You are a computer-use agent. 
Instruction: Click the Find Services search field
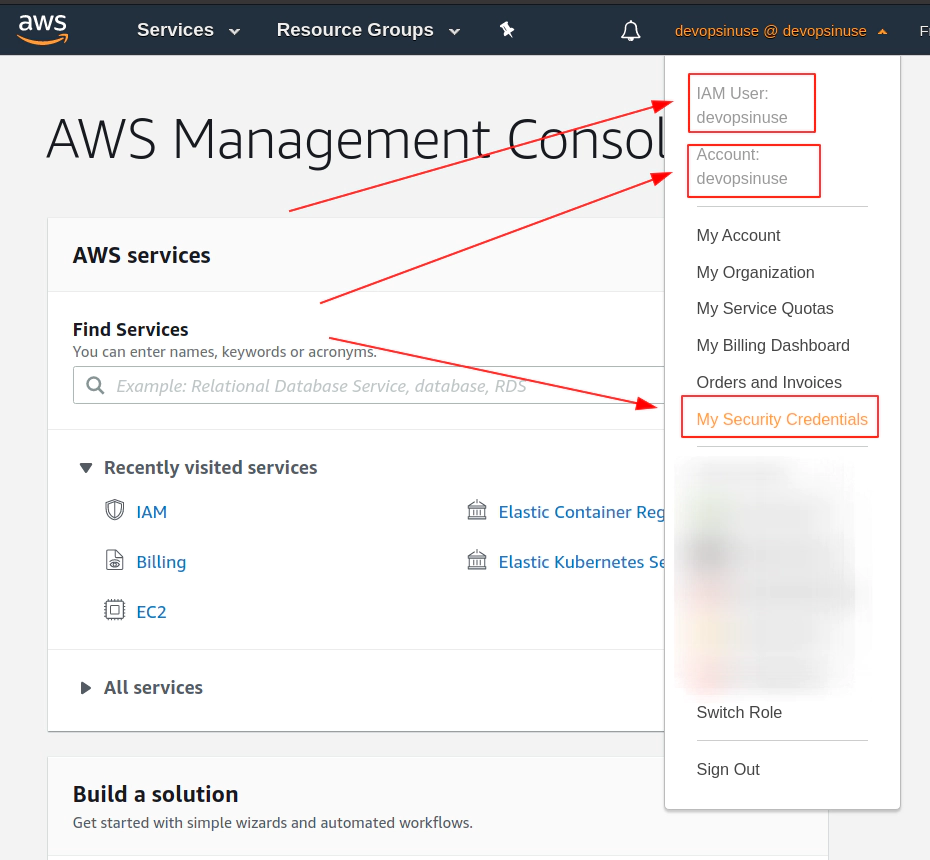(368, 386)
